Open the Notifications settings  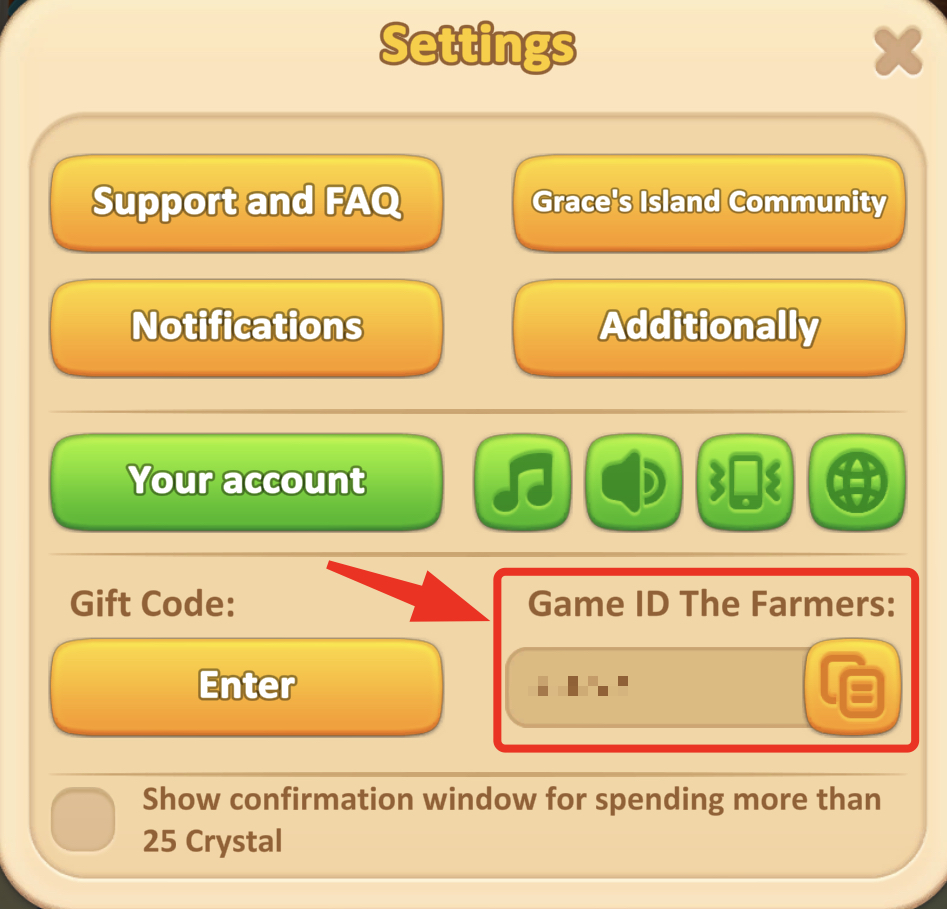246,328
